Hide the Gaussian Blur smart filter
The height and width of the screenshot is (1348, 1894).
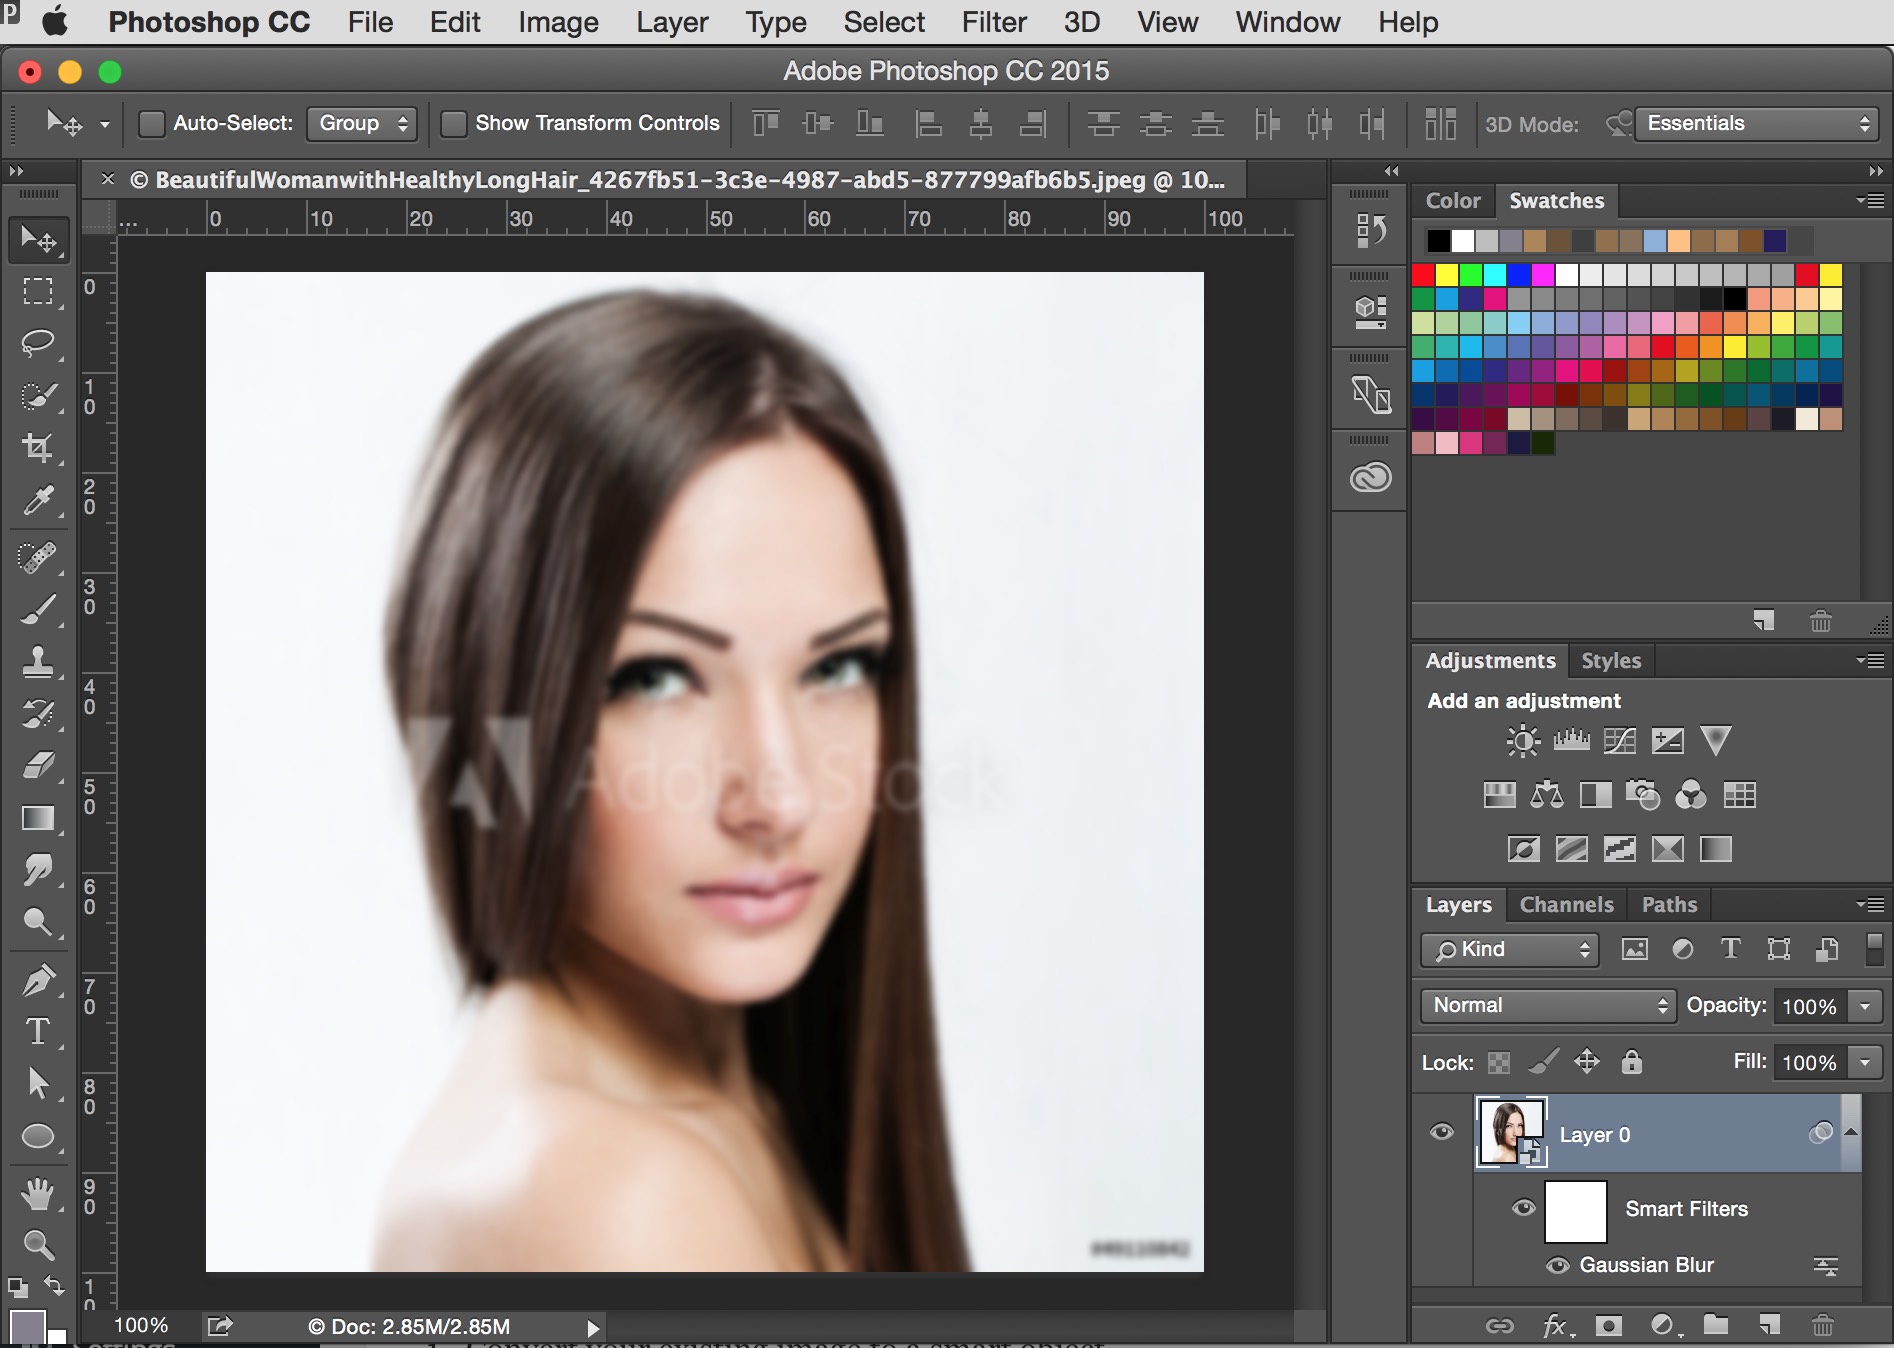[1556, 1266]
